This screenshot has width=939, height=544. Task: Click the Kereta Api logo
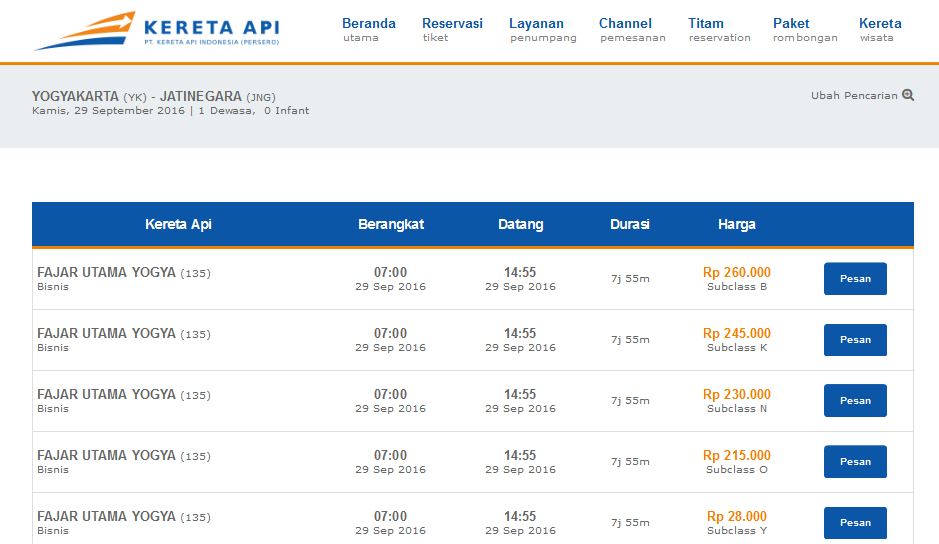158,30
